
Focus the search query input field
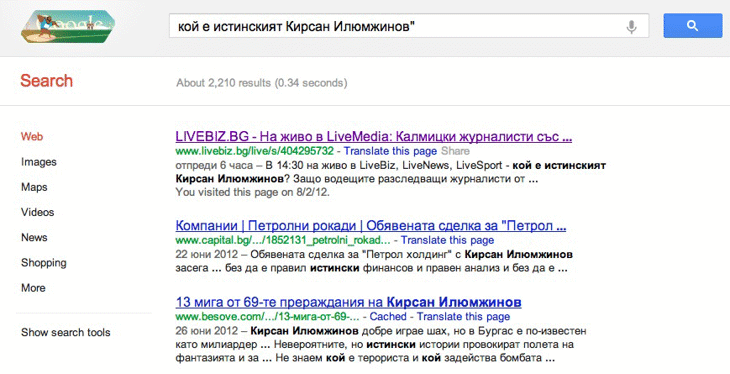pos(409,26)
